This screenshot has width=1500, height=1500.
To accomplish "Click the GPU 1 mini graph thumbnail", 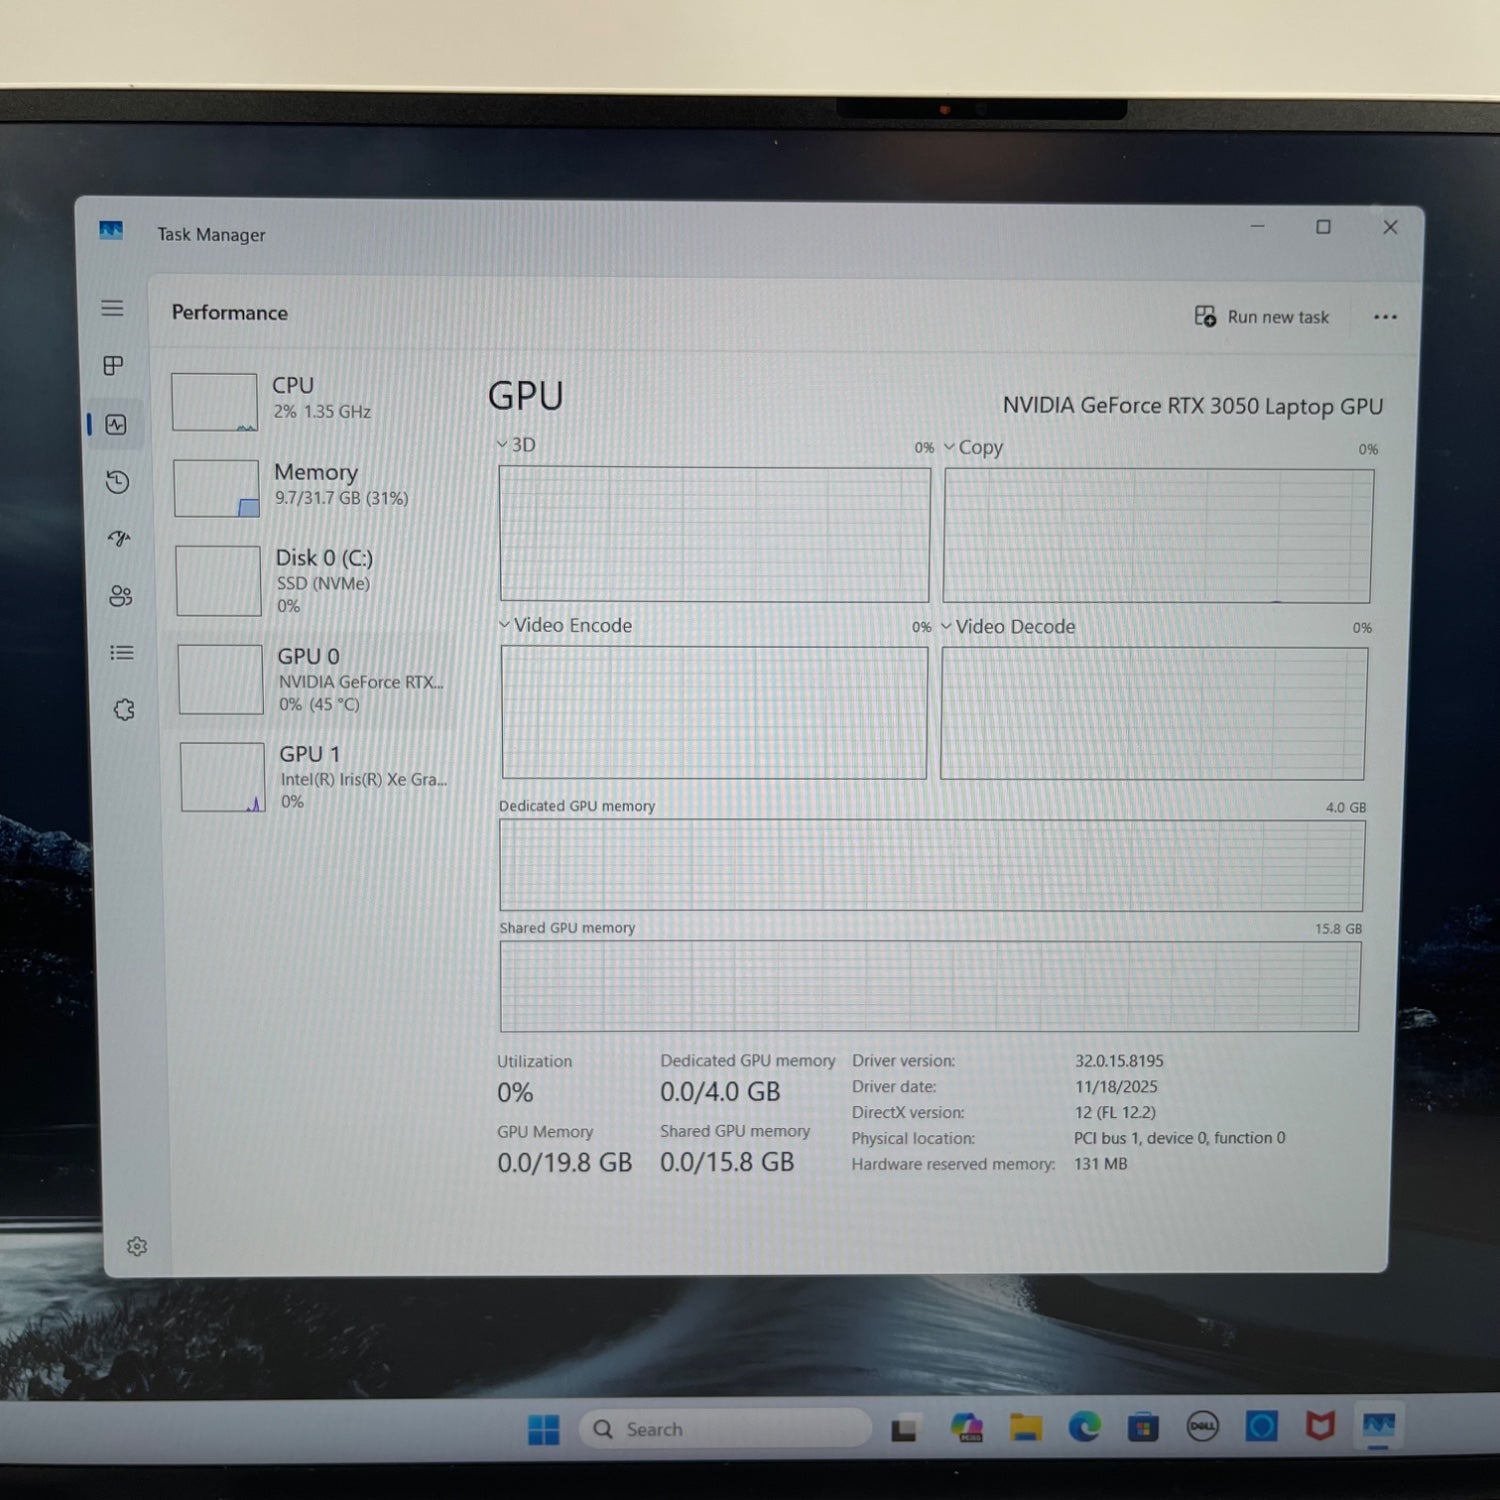I will tap(222, 777).
